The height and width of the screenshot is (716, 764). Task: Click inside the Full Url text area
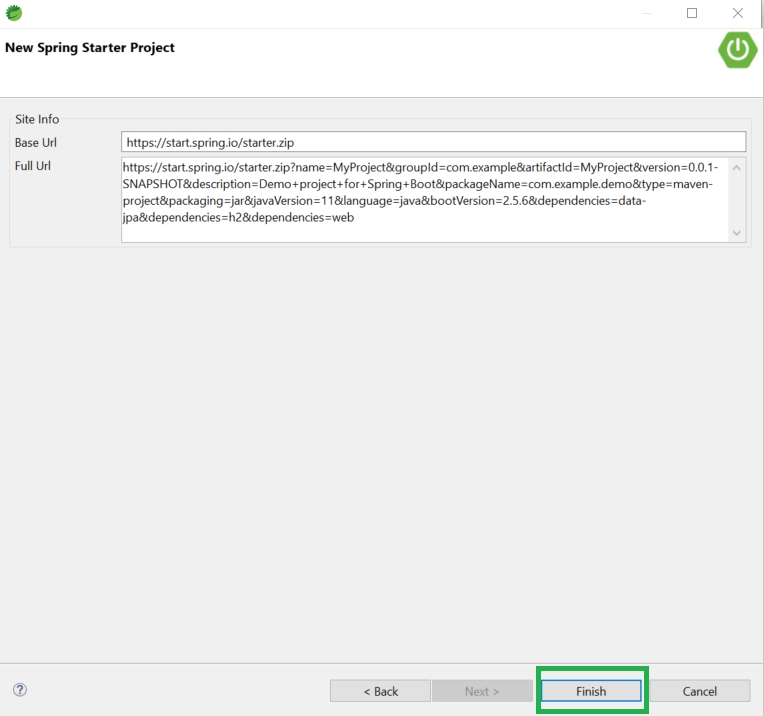[x=420, y=198]
